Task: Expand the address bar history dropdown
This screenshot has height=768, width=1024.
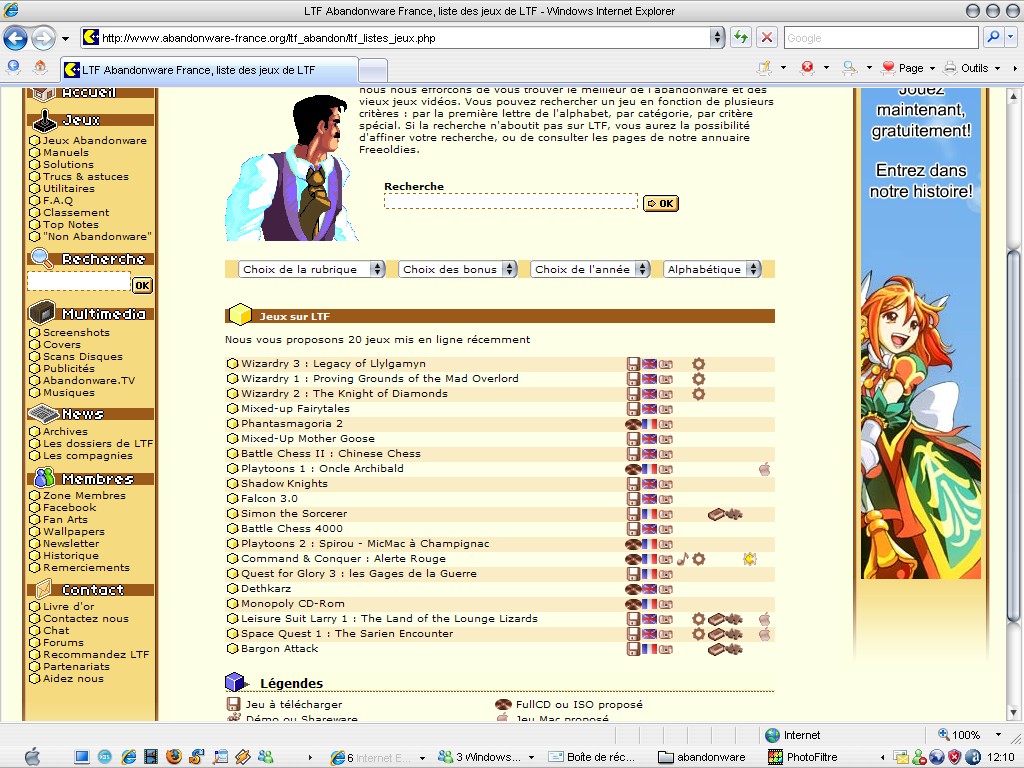Action: [717, 37]
